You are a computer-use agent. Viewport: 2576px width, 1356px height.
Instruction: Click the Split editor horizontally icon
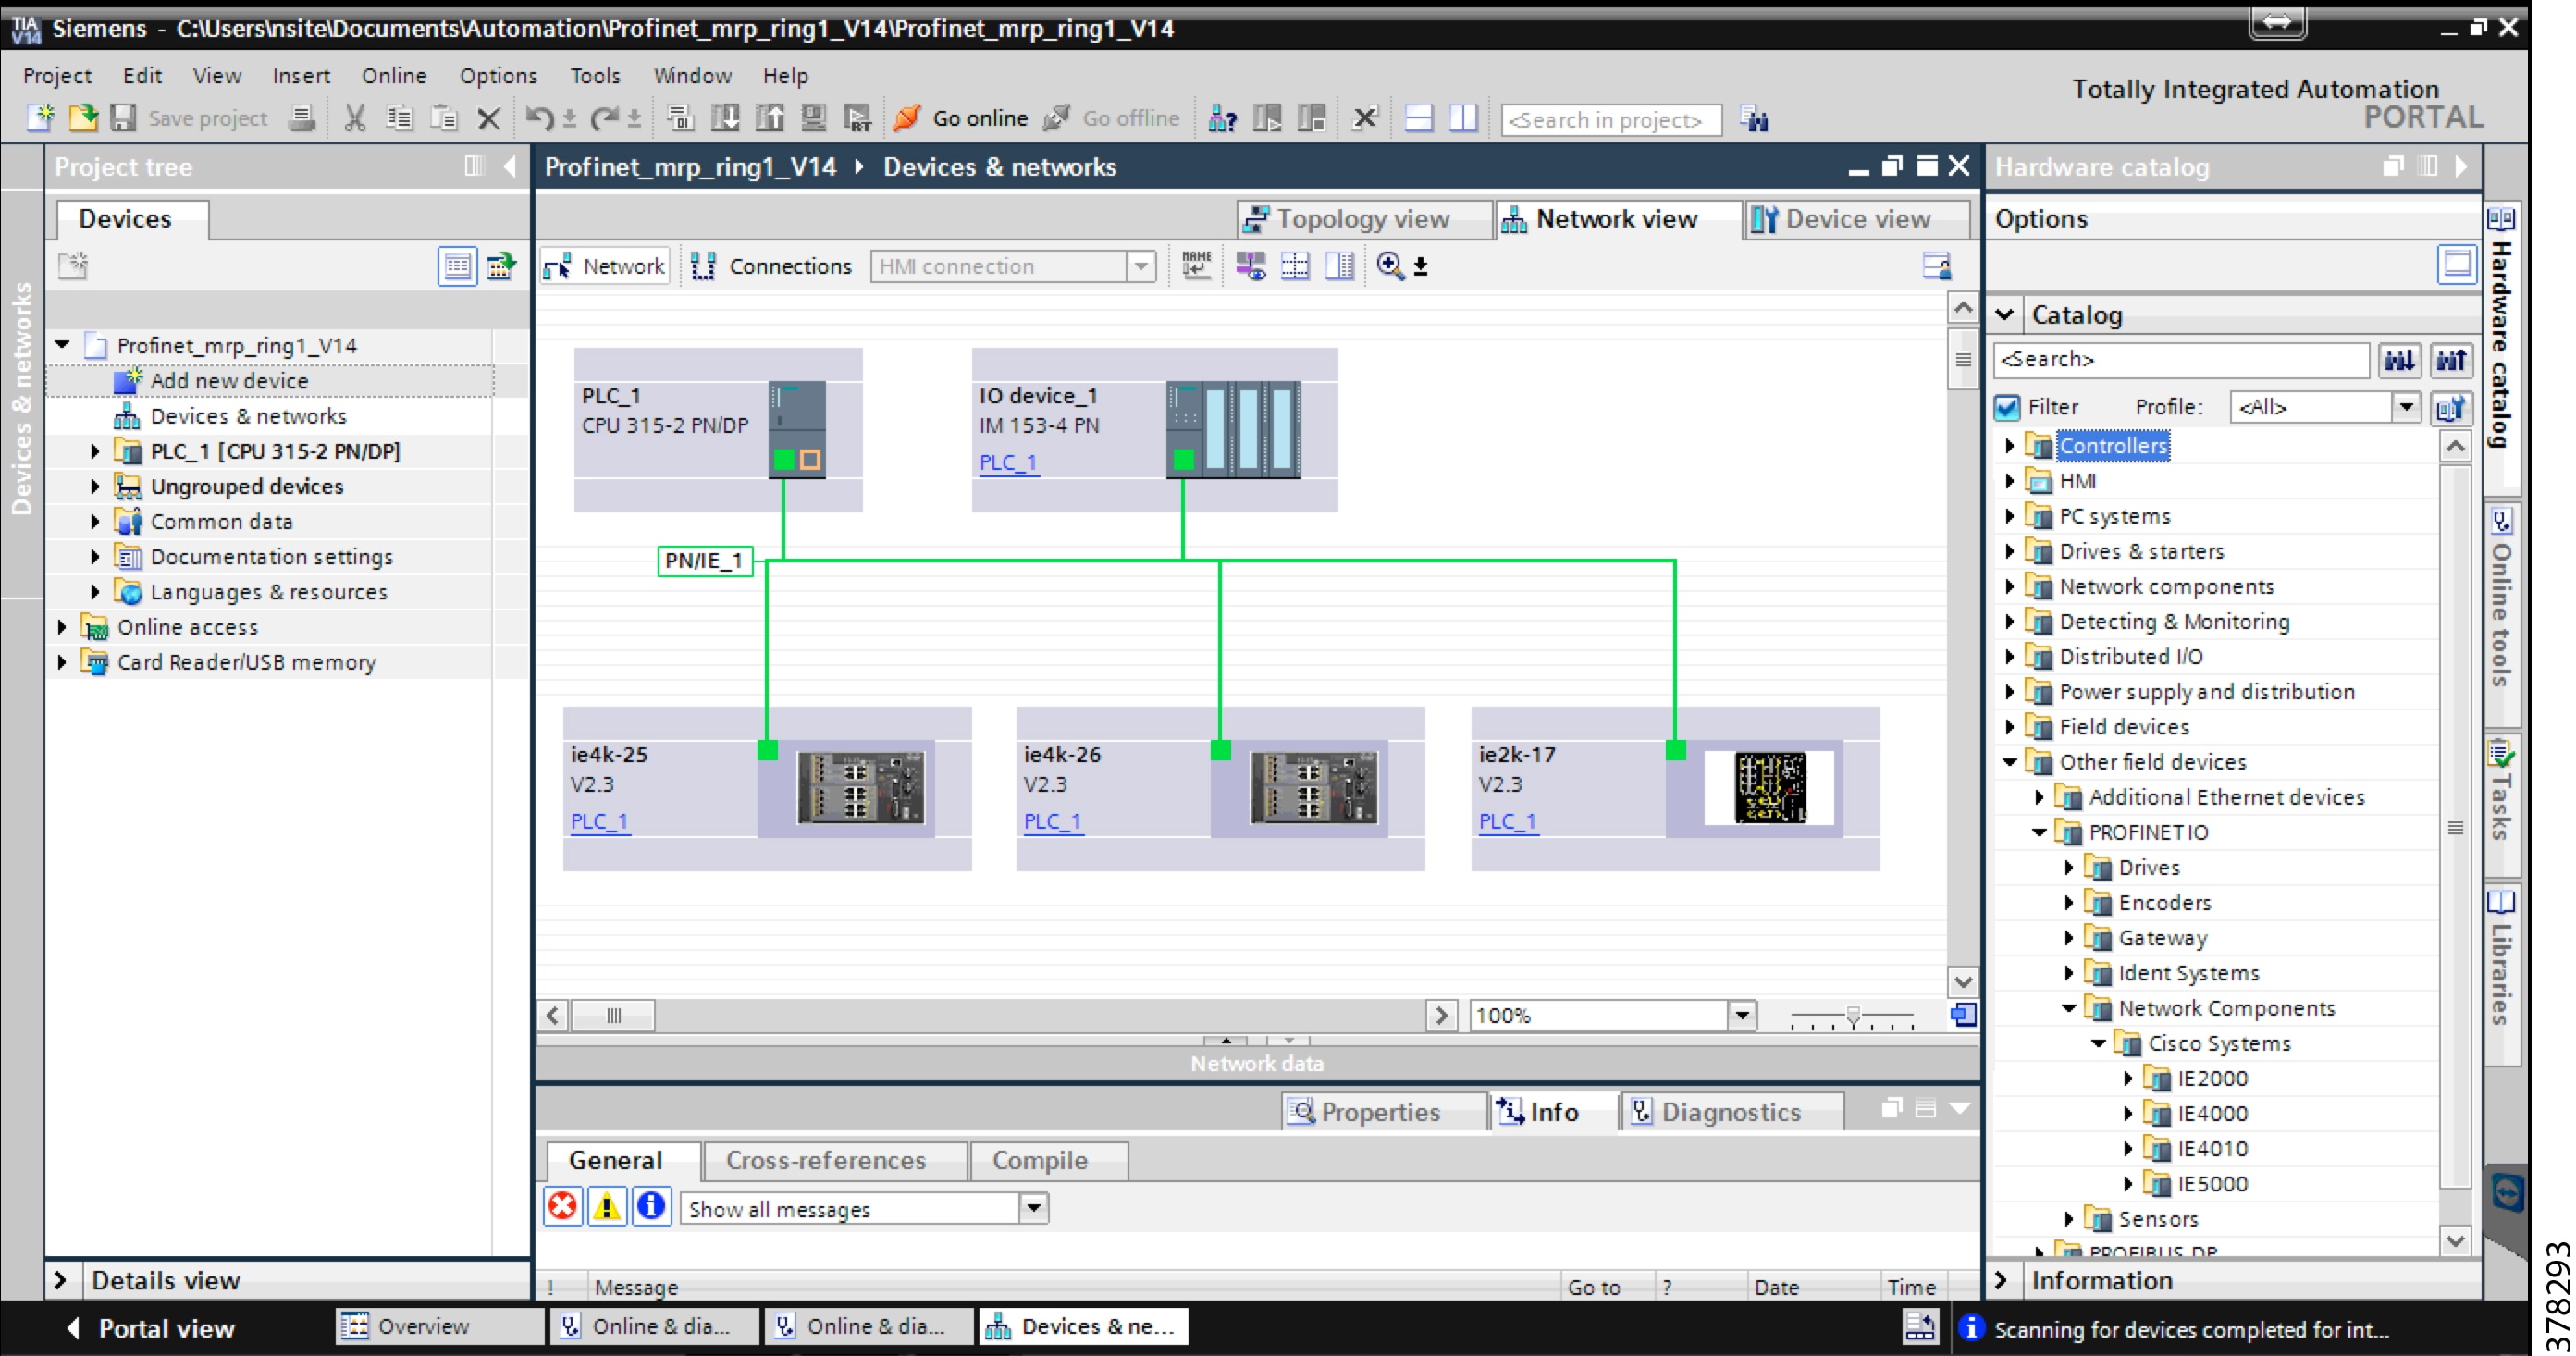[1418, 119]
